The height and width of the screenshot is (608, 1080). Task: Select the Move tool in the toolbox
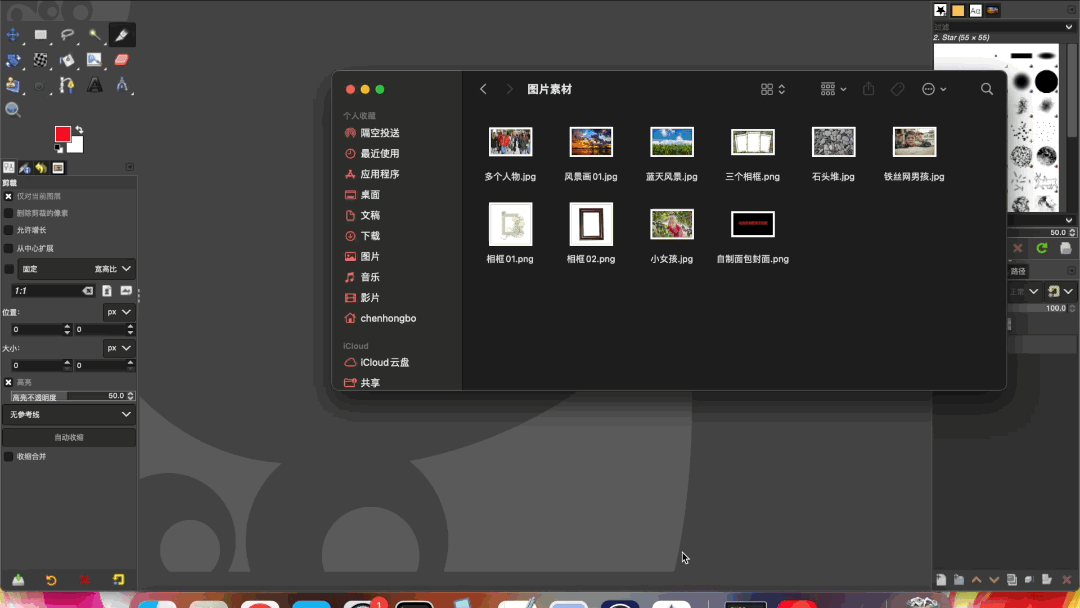pos(13,34)
